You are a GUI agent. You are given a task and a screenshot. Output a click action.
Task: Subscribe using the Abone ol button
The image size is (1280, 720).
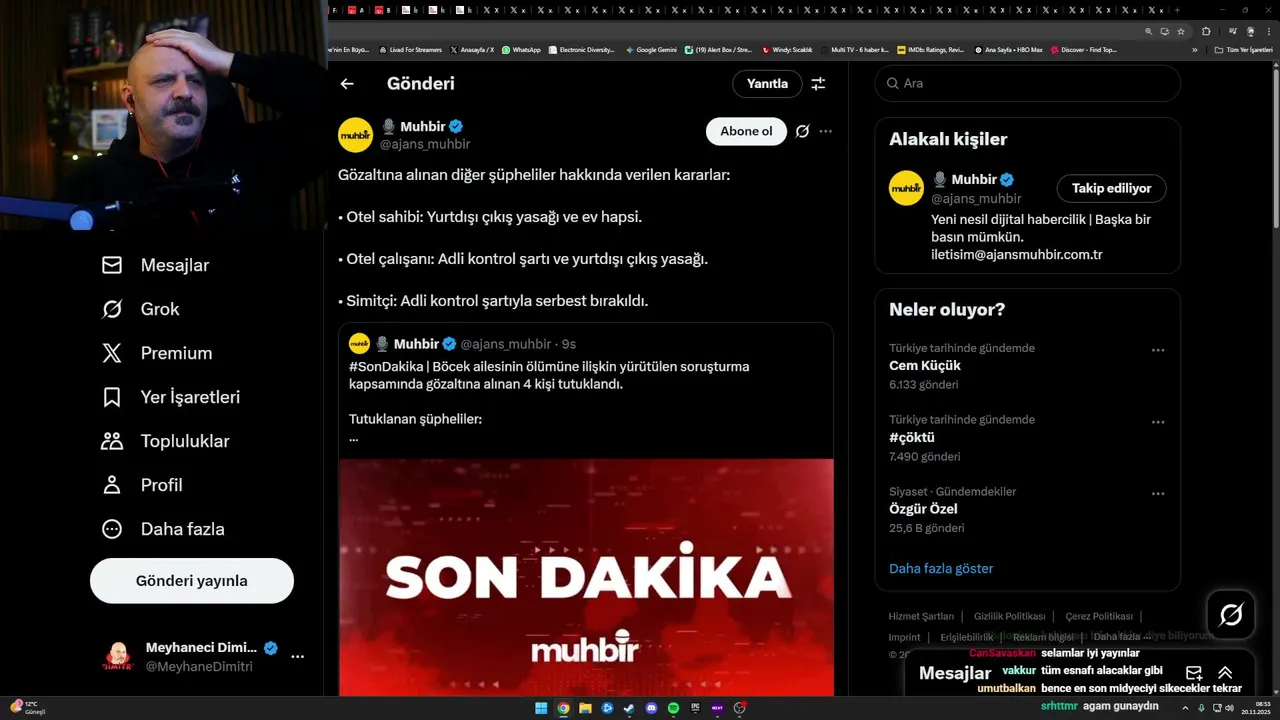(746, 131)
